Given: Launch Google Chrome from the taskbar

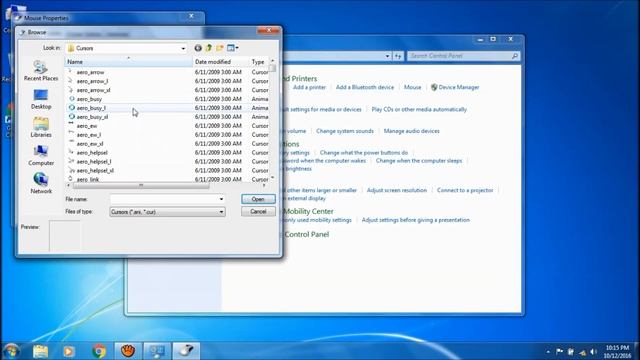Looking at the screenshot, I should [x=99, y=351].
